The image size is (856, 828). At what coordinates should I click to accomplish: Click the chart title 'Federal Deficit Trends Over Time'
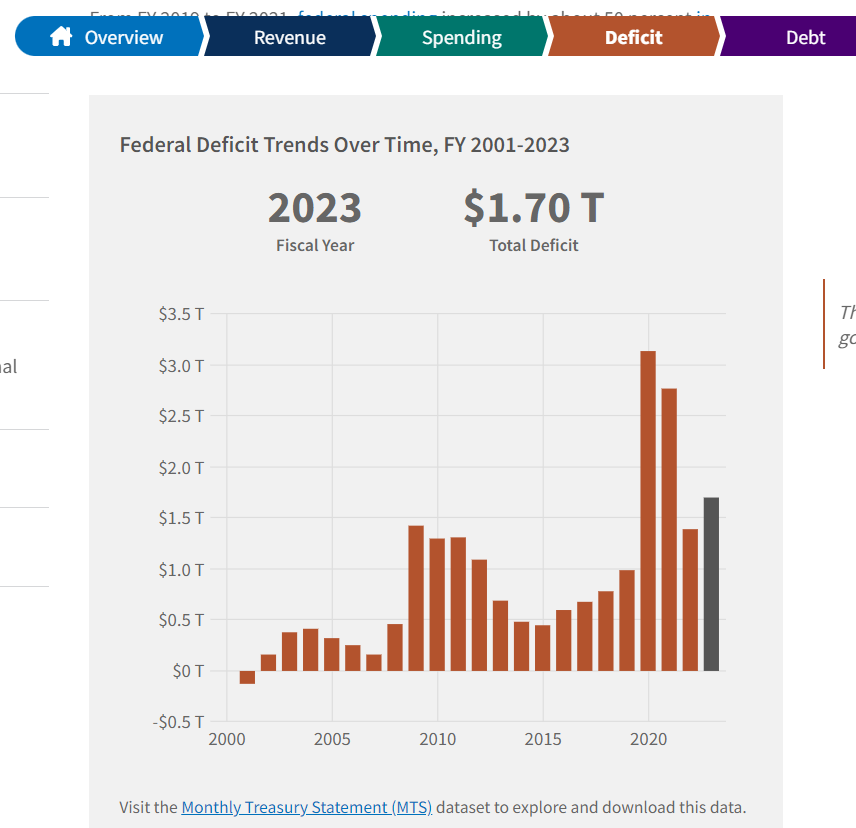click(344, 145)
